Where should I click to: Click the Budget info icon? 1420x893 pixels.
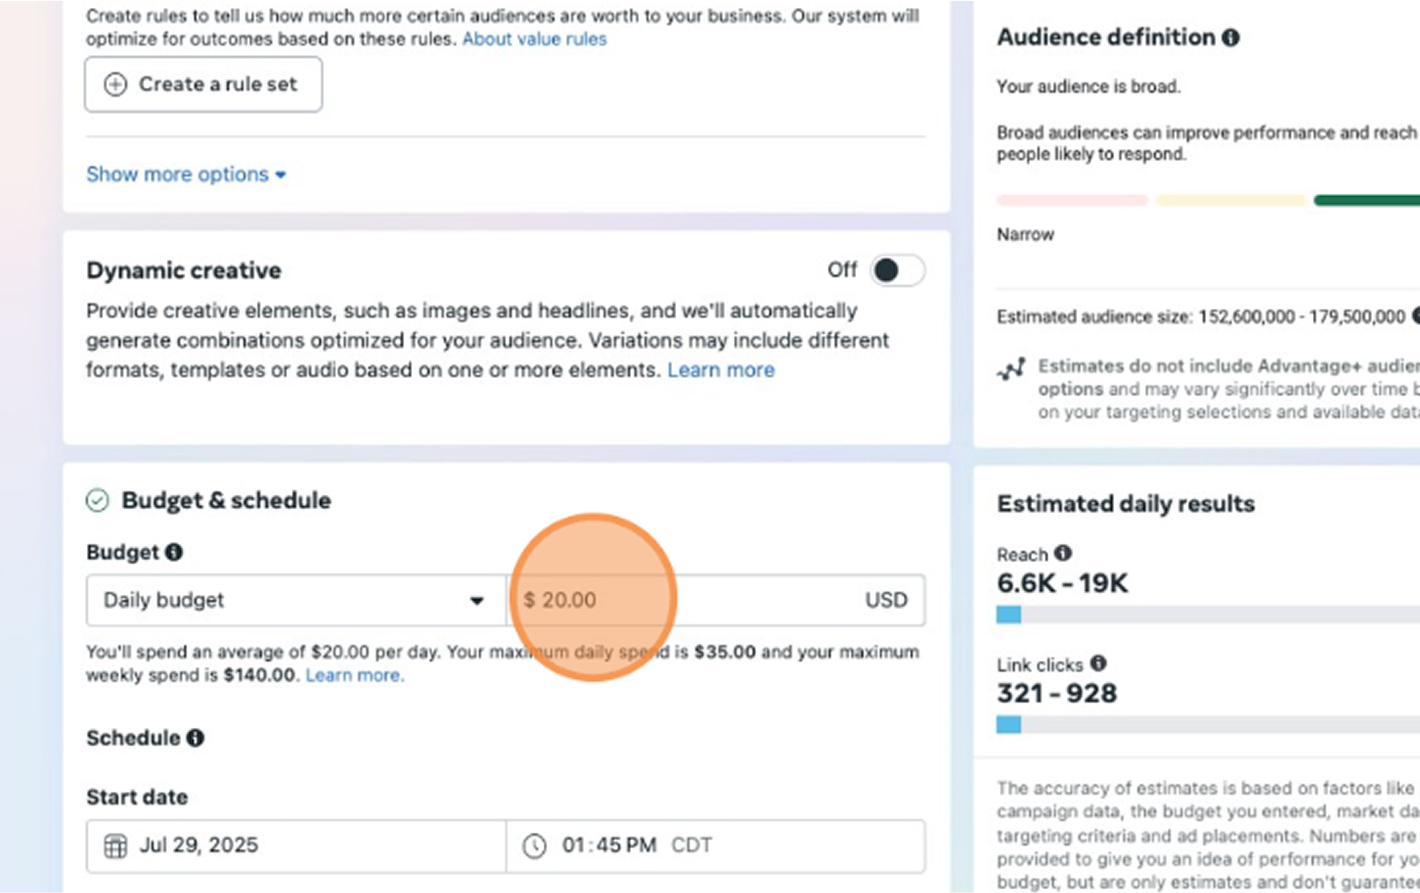174,552
